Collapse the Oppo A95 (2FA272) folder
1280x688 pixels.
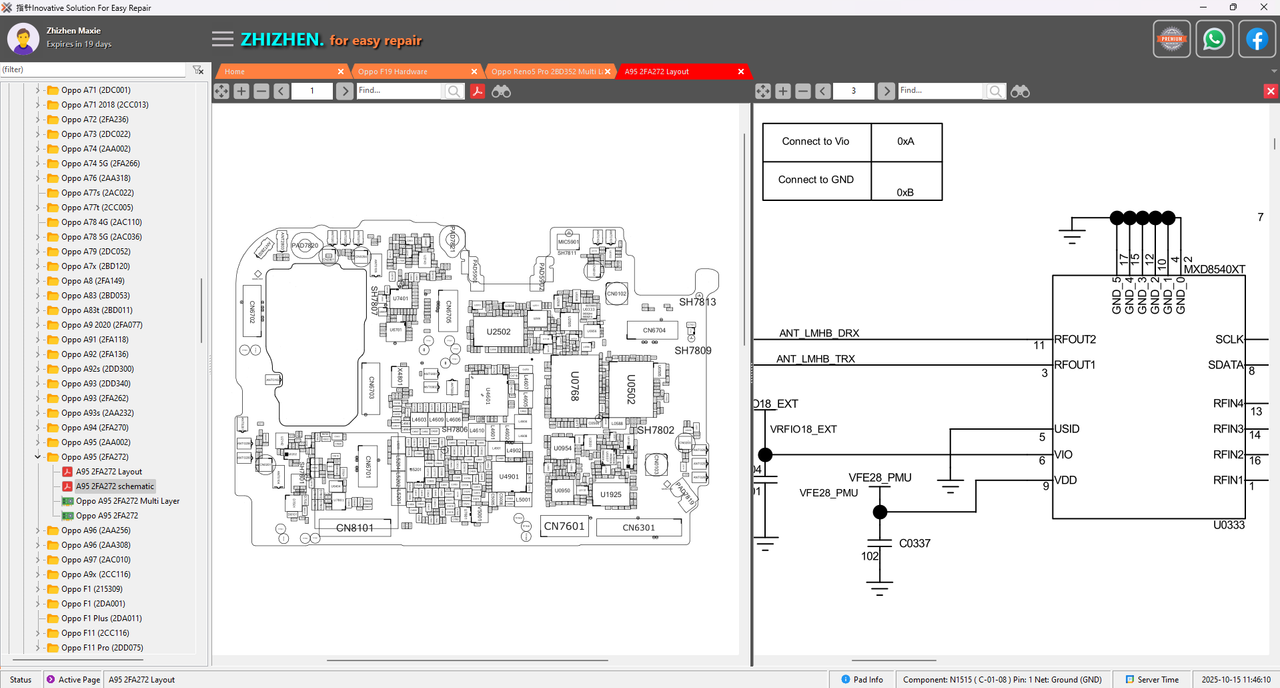[x=38, y=457]
